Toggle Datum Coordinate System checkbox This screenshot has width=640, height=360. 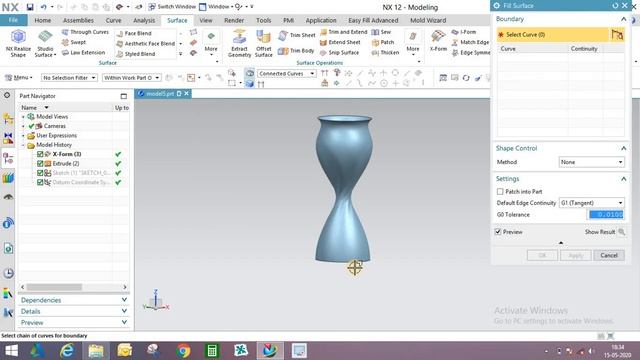click(x=40, y=182)
